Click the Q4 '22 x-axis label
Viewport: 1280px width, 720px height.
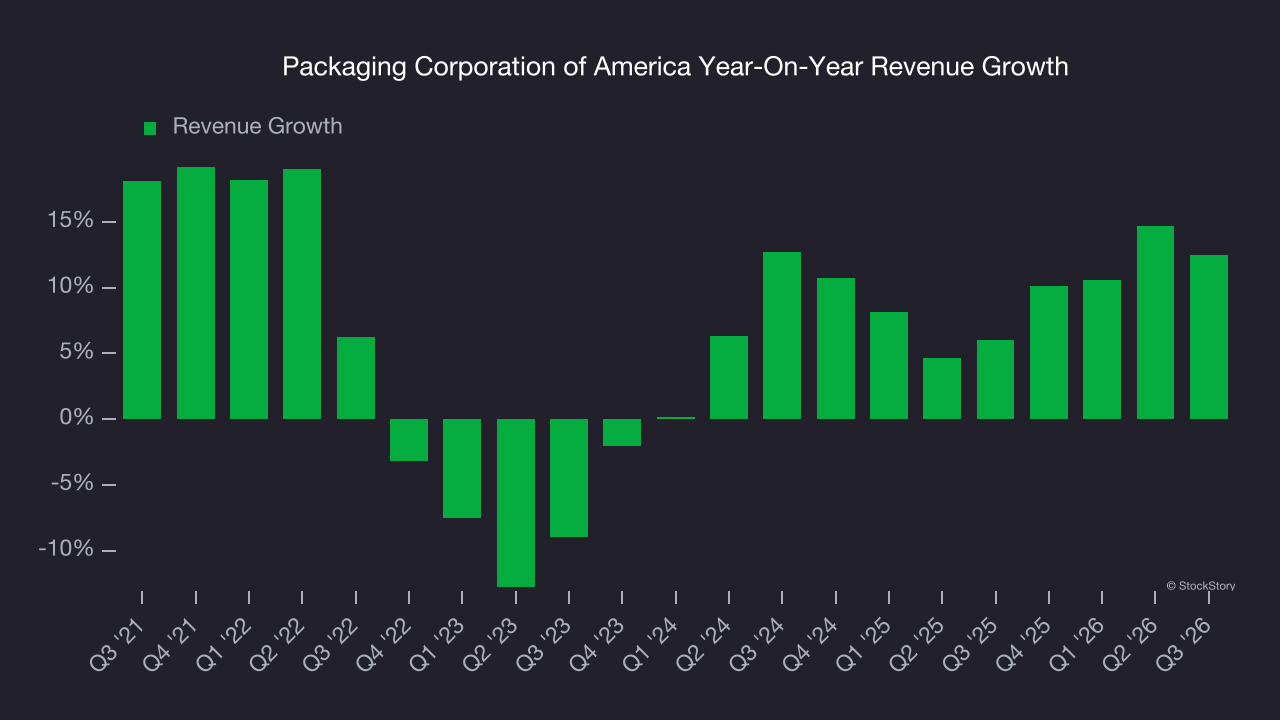(383, 645)
